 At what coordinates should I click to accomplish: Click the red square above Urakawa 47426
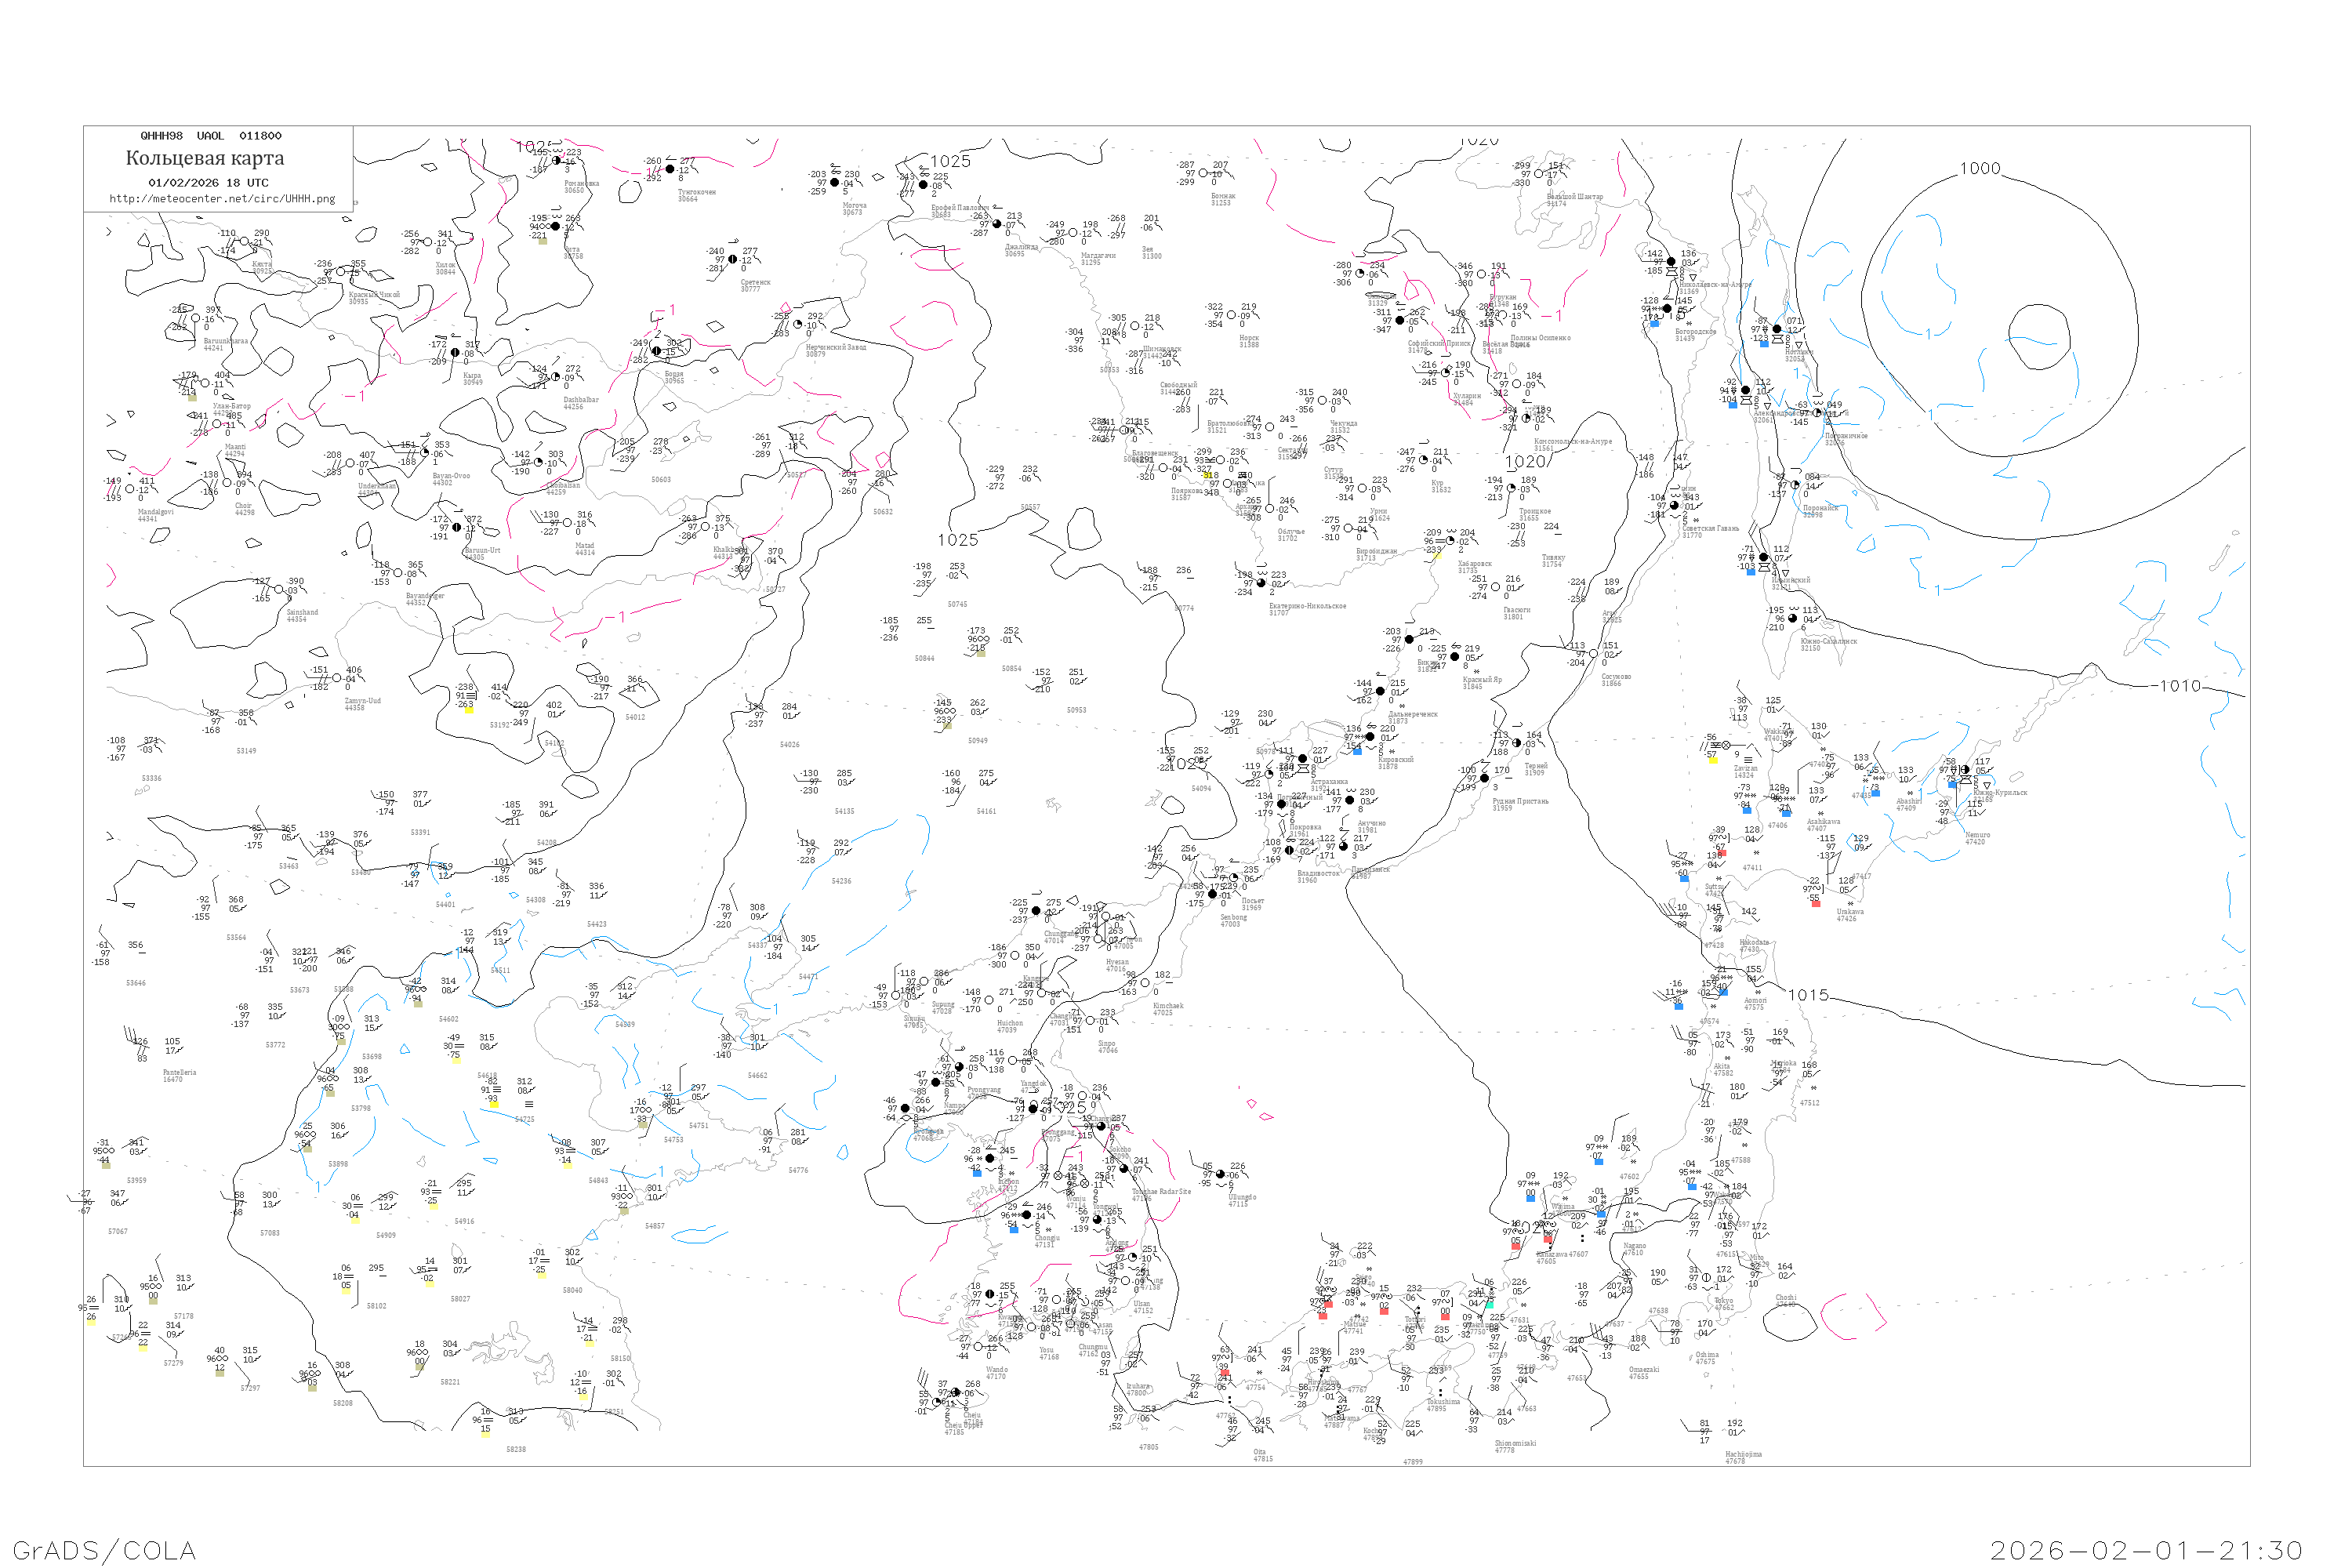click(1815, 903)
